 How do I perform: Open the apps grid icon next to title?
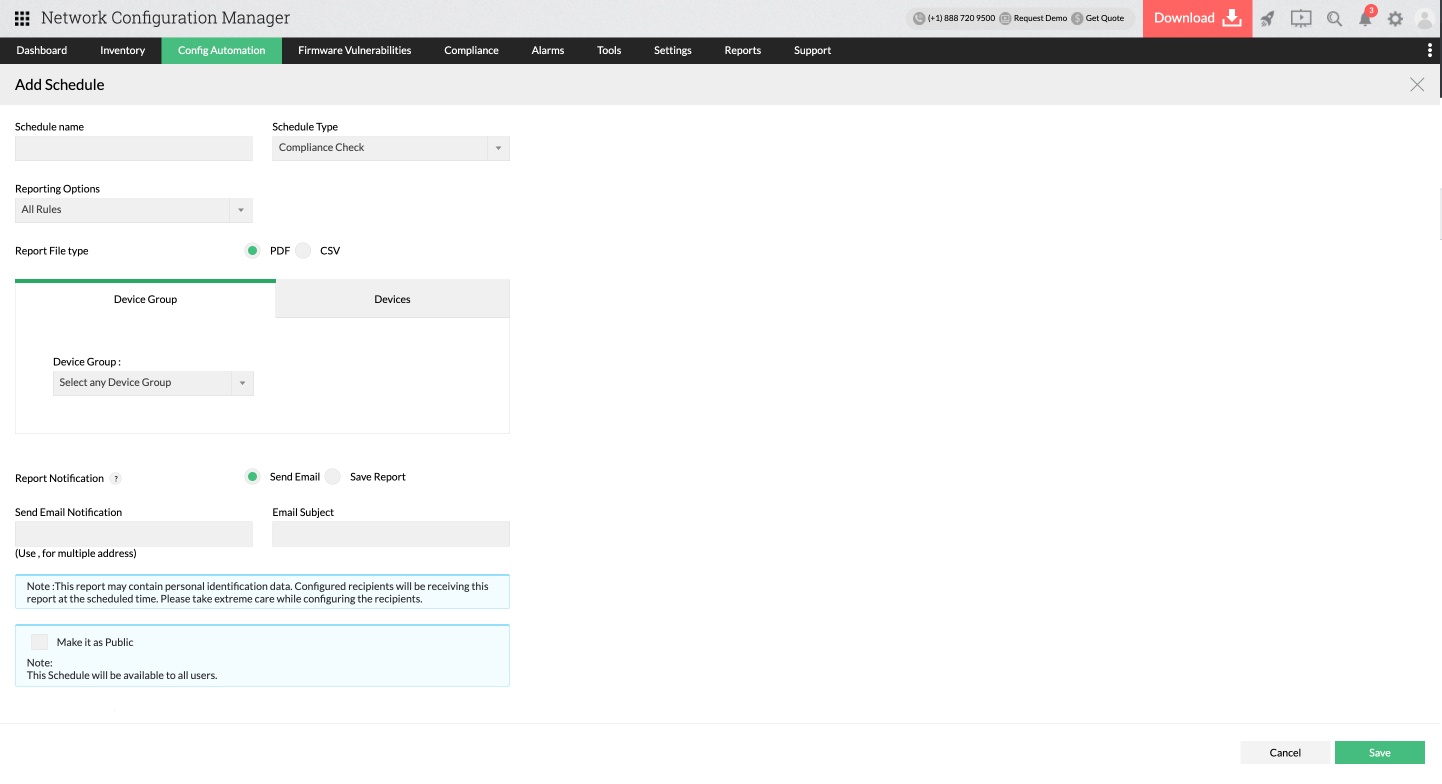pos(22,18)
